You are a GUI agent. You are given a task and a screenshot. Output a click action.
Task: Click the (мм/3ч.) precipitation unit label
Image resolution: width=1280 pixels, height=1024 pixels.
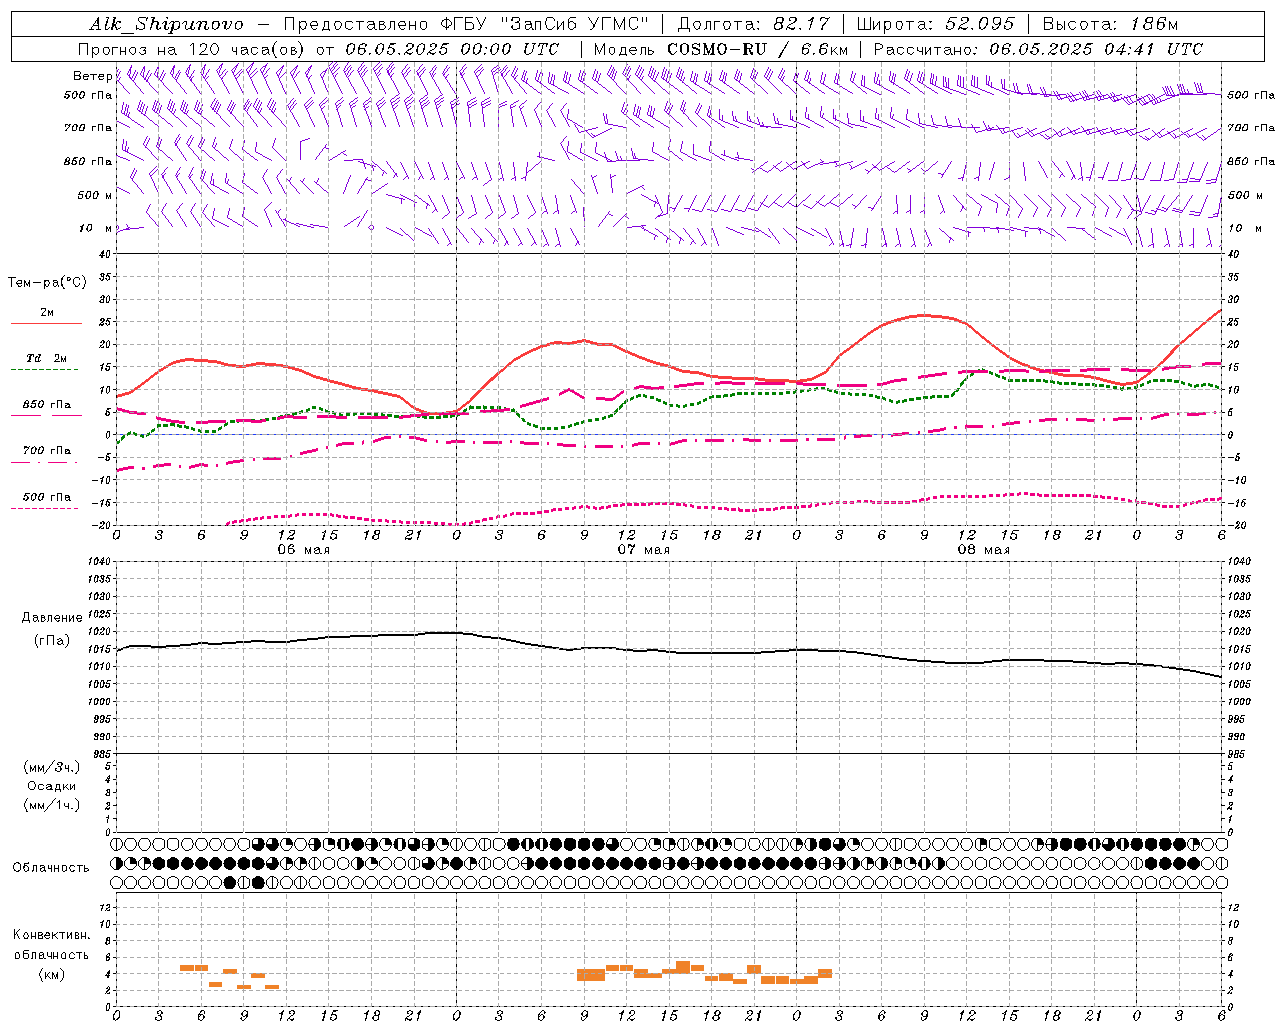52,767
